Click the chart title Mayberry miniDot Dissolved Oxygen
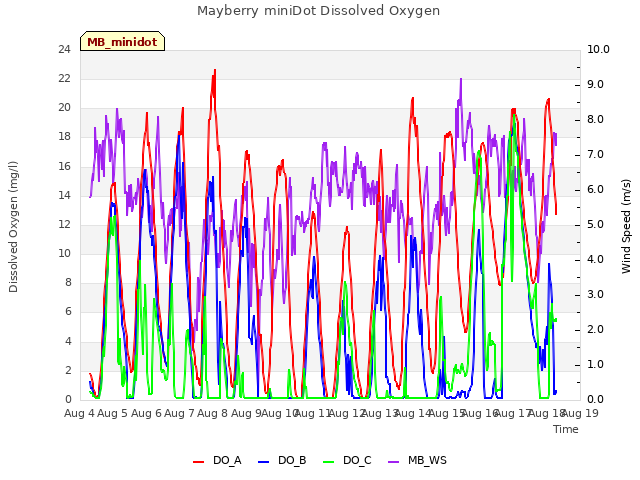The width and height of the screenshot is (640, 480). click(x=318, y=11)
